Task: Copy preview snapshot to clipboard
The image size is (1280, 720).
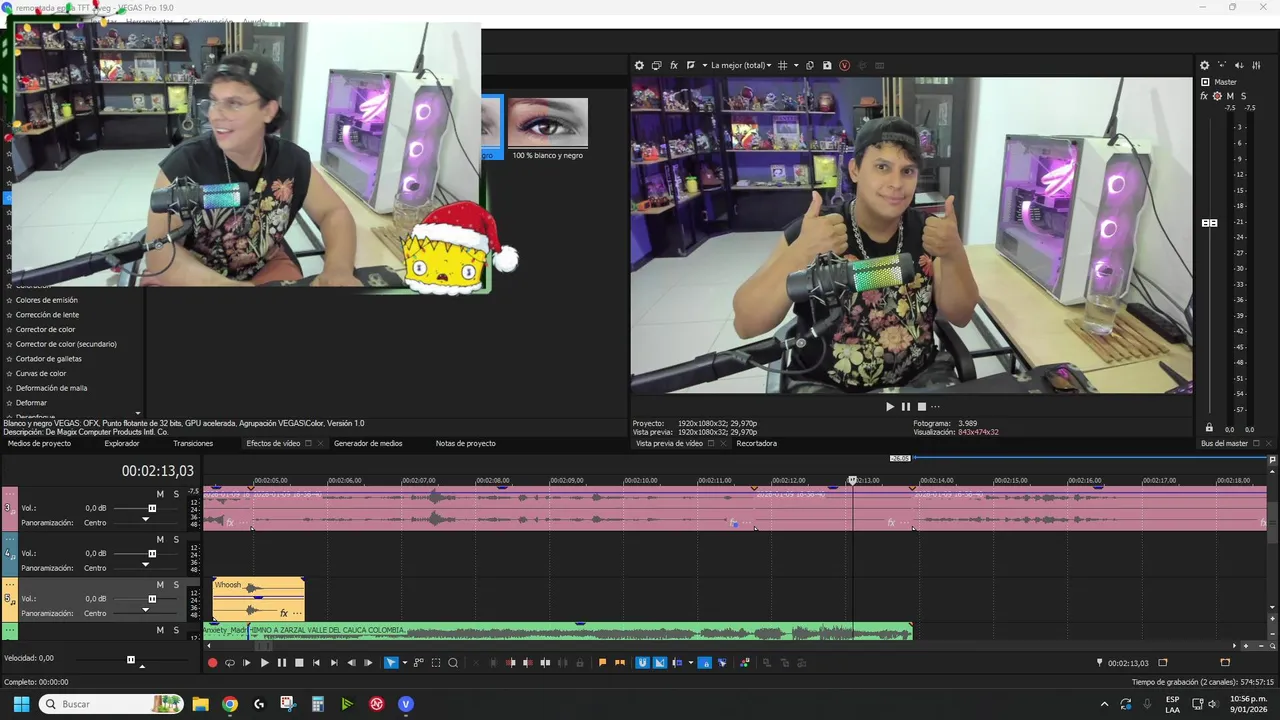Action: pyautogui.click(x=810, y=65)
